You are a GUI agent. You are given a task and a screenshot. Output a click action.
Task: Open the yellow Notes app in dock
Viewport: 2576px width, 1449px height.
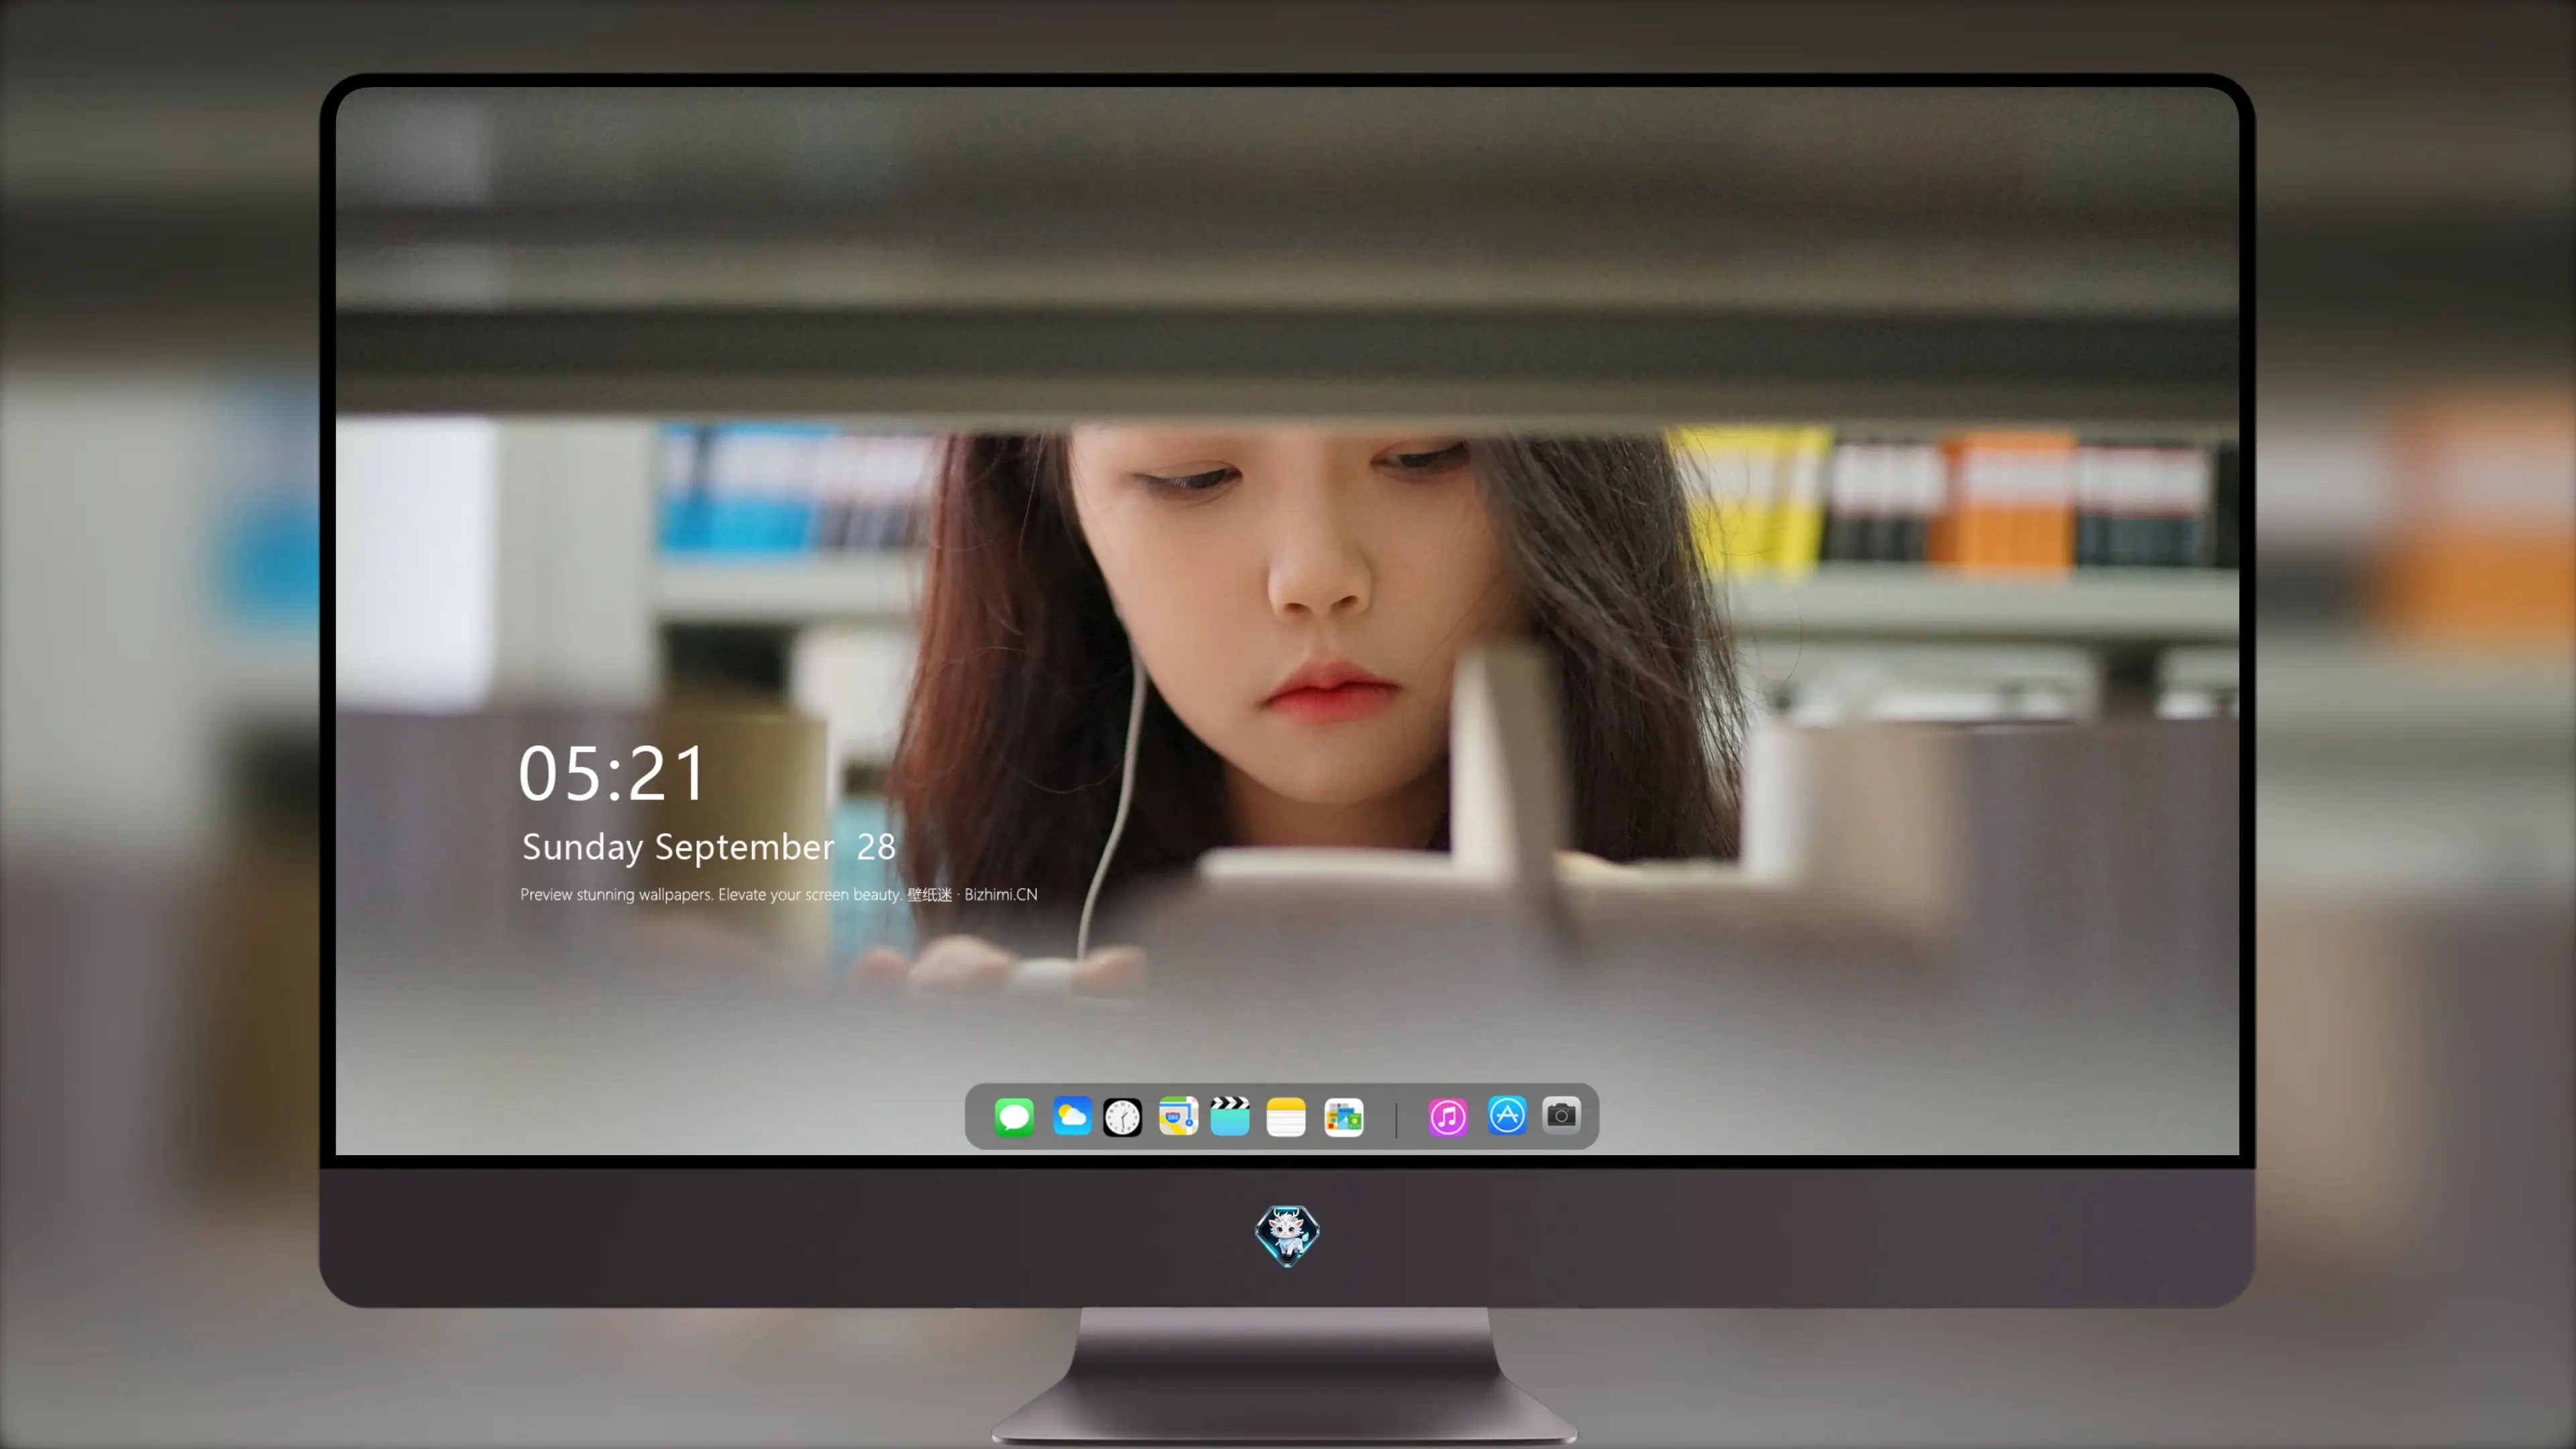pos(1286,1116)
